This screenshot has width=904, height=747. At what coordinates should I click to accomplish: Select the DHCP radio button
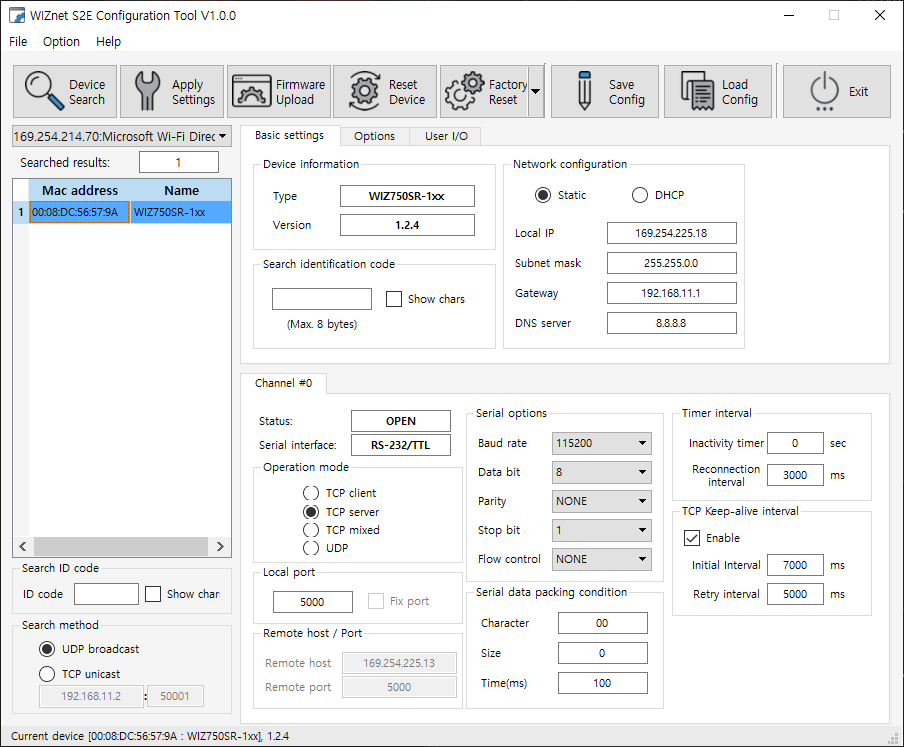tap(639, 195)
